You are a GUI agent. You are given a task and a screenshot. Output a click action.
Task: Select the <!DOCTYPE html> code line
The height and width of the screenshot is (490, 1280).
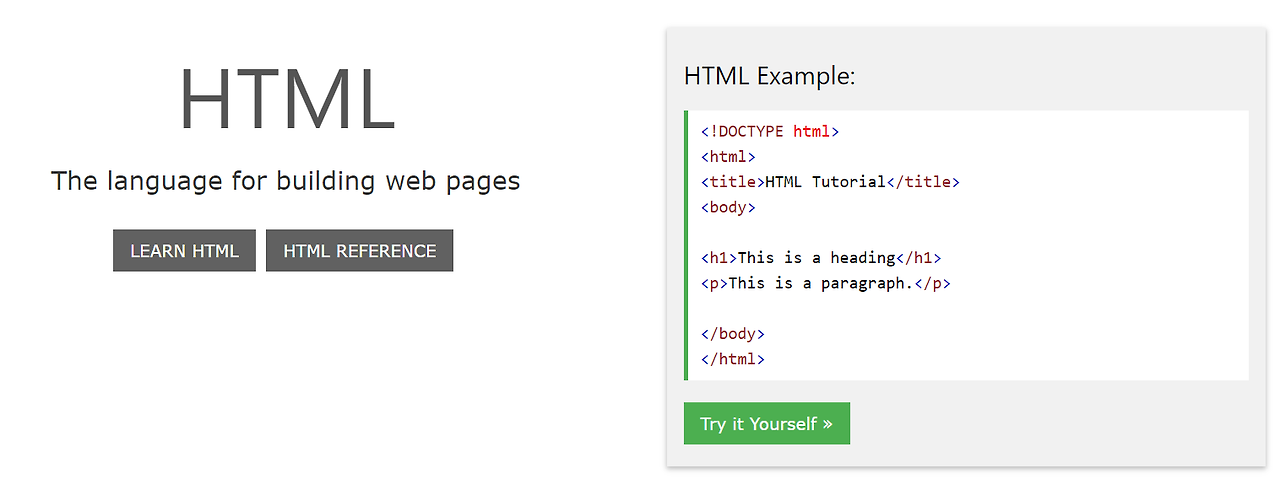pyautogui.click(x=770, y=131)
